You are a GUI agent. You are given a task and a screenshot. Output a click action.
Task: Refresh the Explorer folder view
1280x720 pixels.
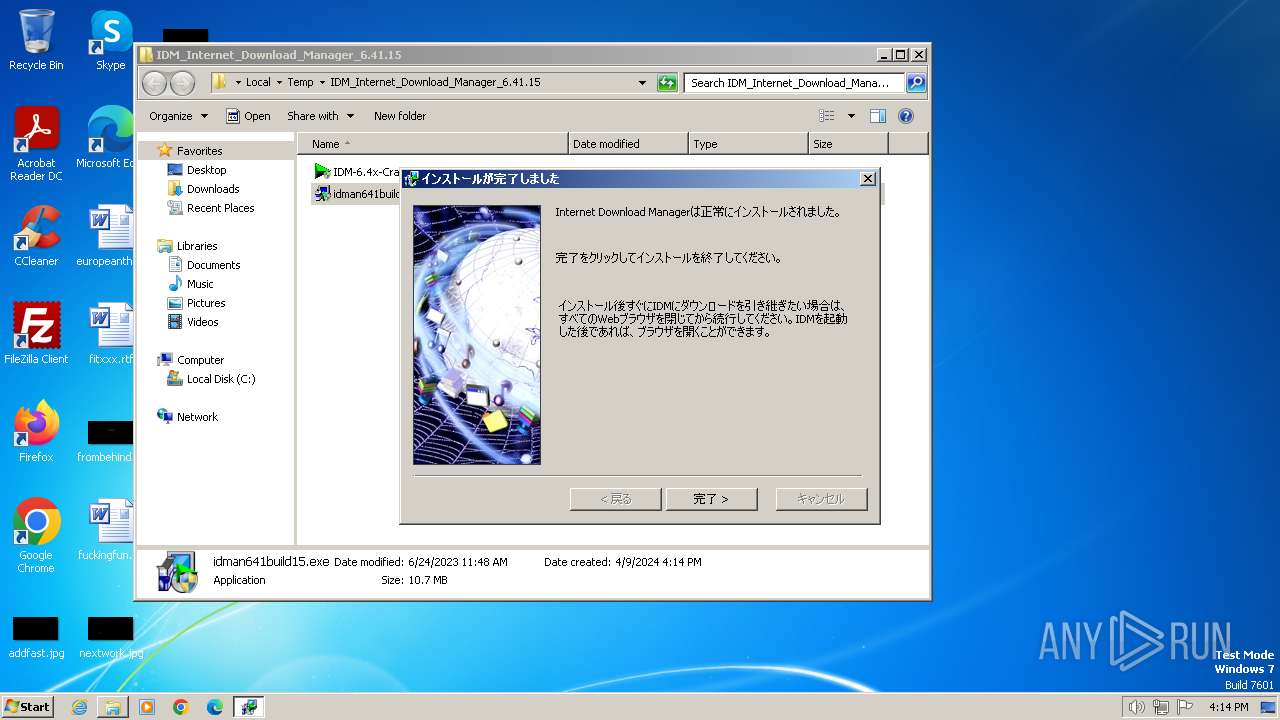coord(667,83)
